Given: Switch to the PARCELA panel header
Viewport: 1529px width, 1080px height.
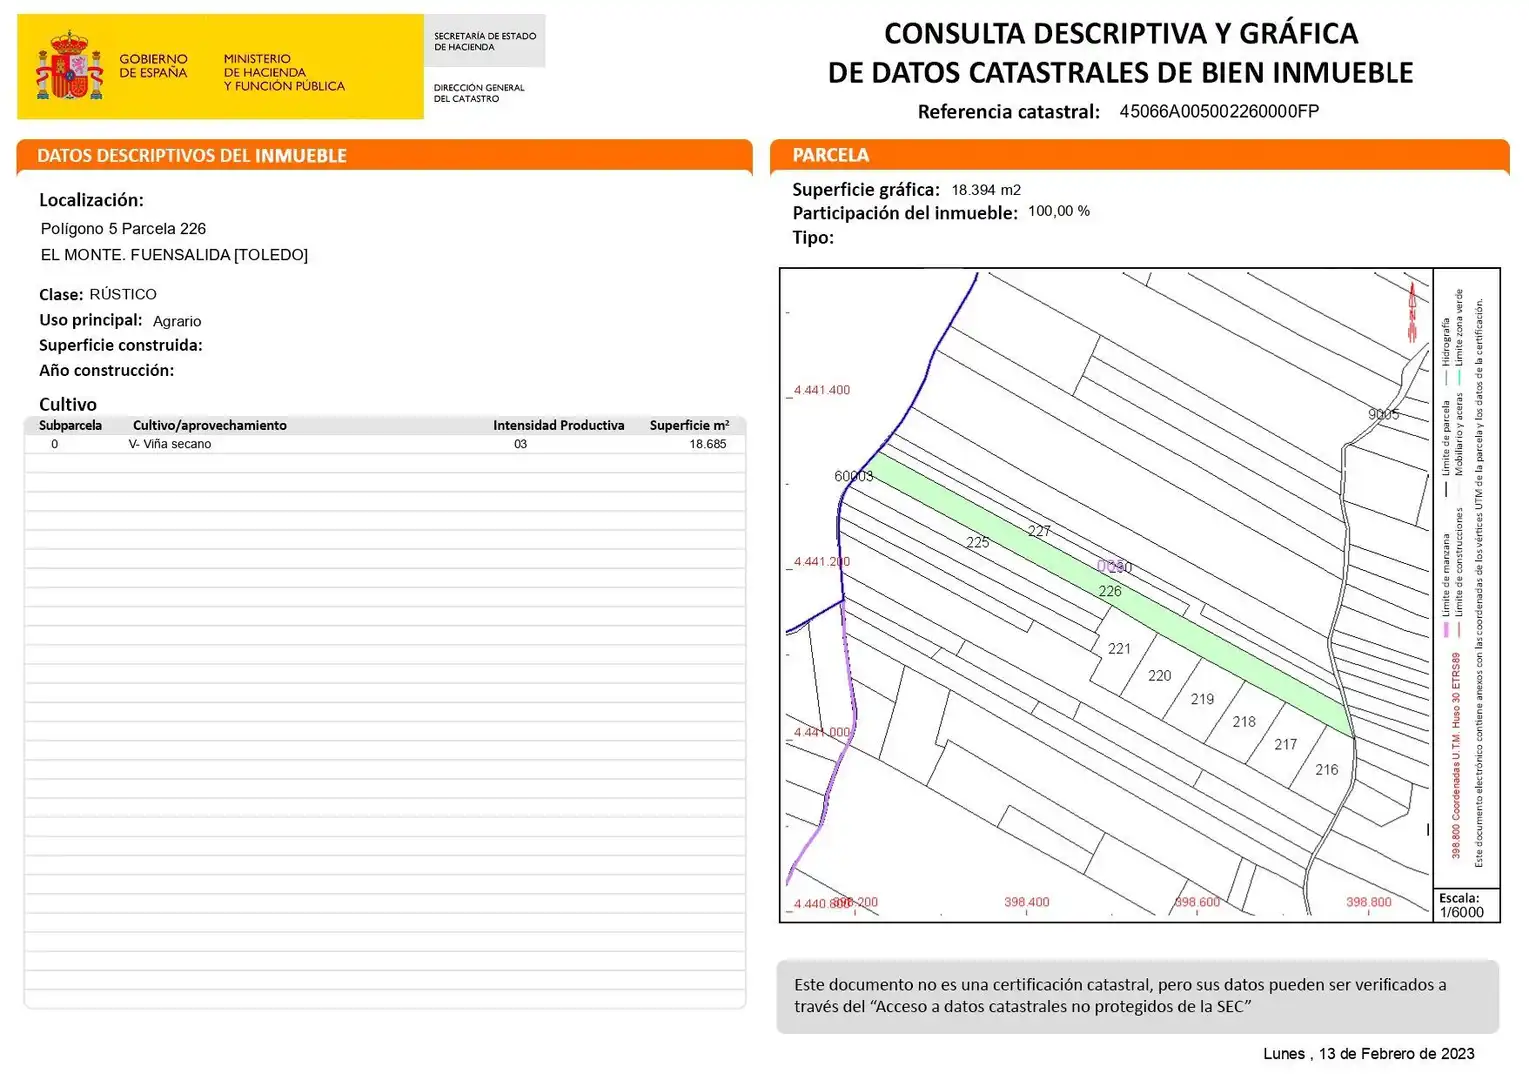Looking at the screenshot, I should 831,155.
